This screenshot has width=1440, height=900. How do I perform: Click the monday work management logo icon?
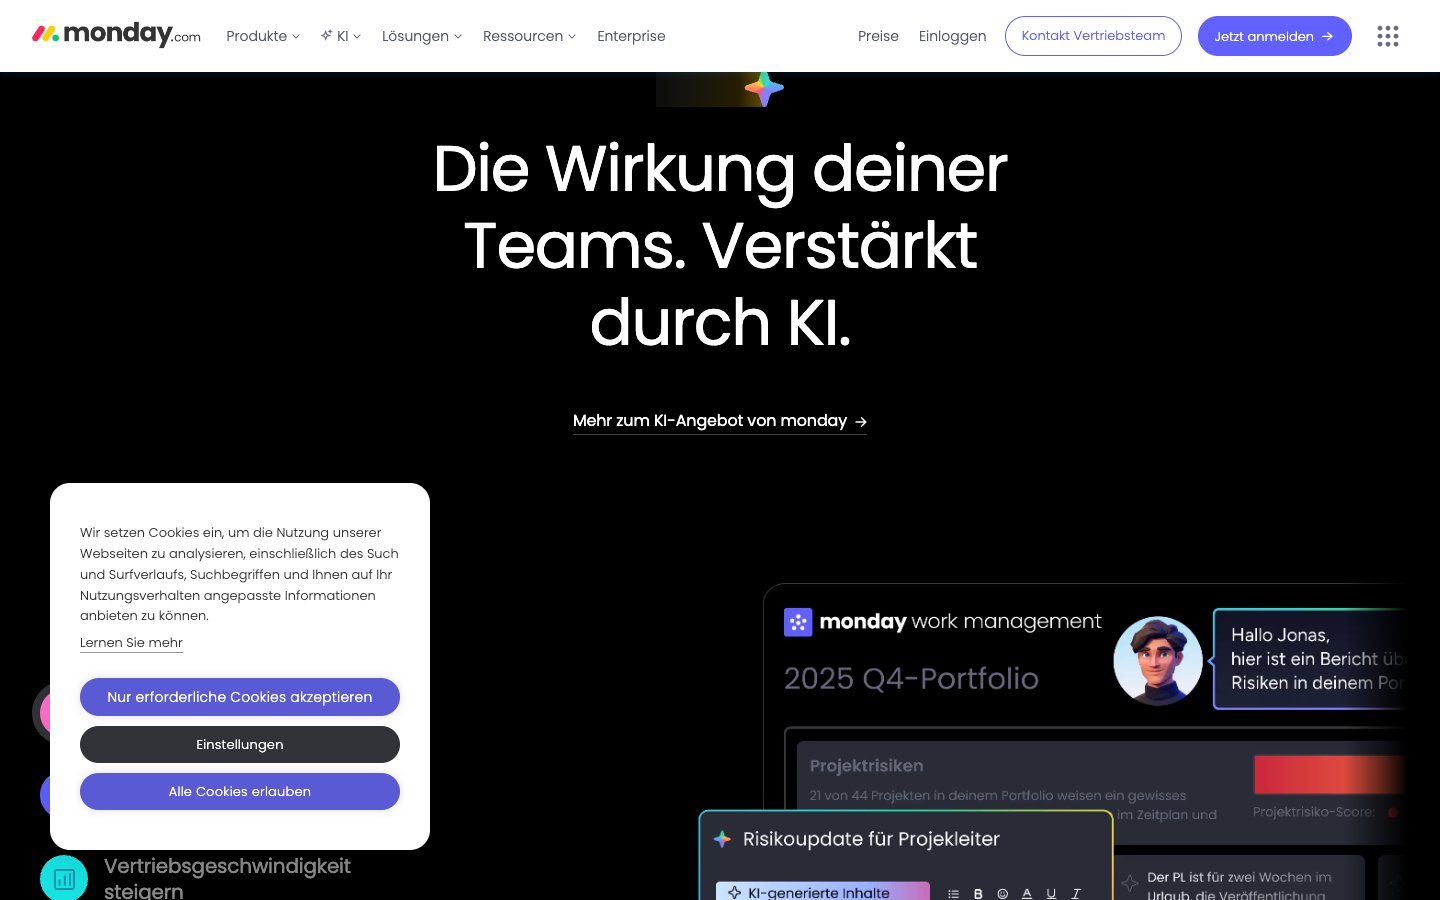tap(798, 622)
